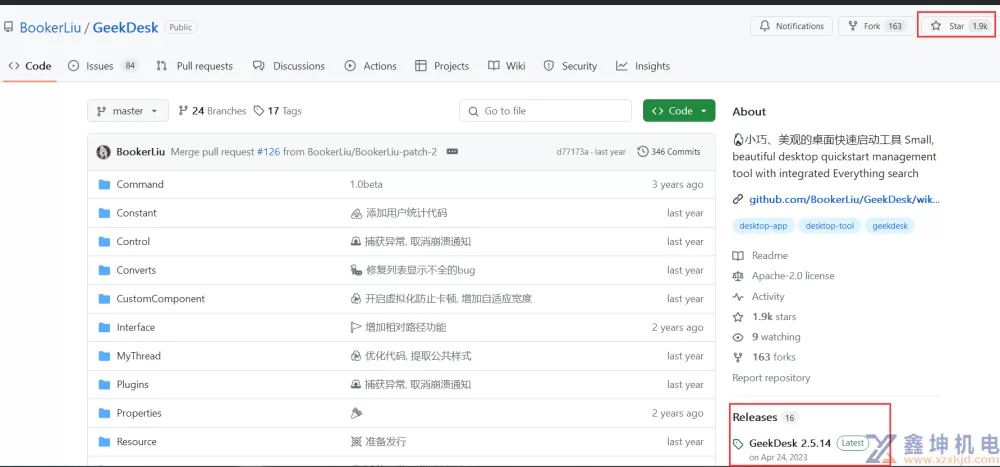
Task: Open commit hash d77173a
Action: tap(572, 152)
